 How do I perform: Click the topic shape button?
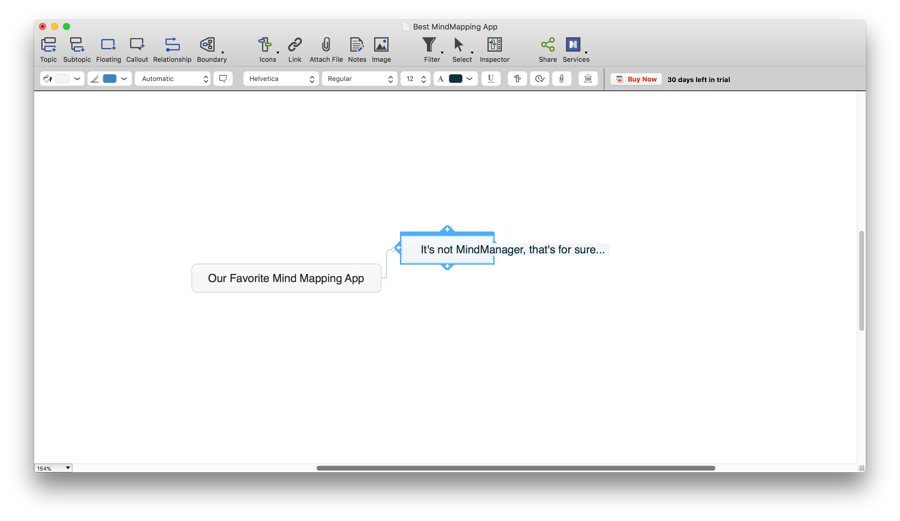point(223,79)
